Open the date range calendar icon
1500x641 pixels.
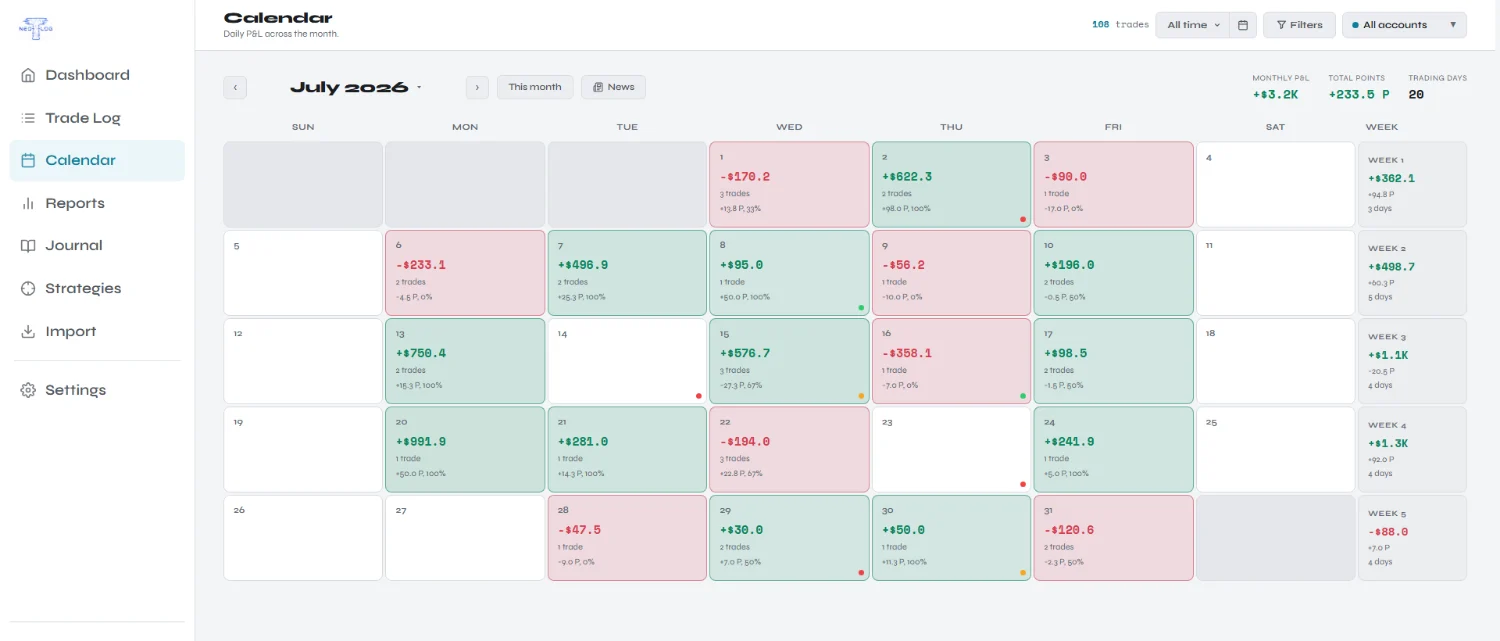tap(1243, 25)
